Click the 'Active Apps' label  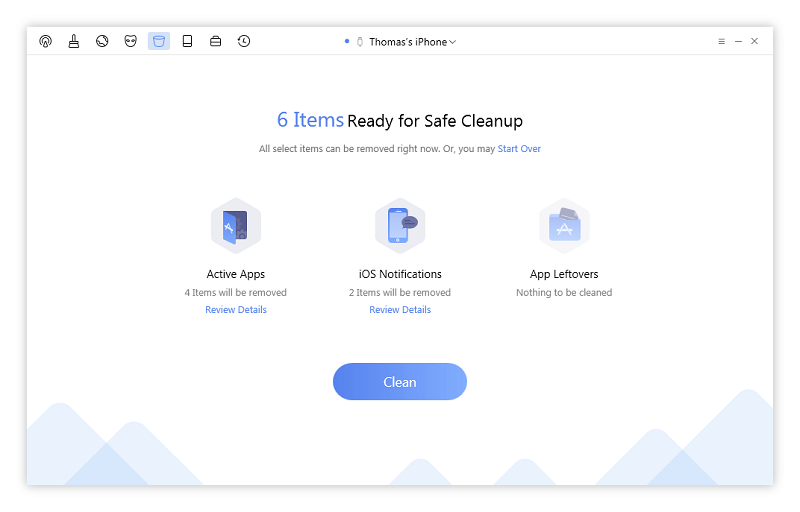[236, 274]
